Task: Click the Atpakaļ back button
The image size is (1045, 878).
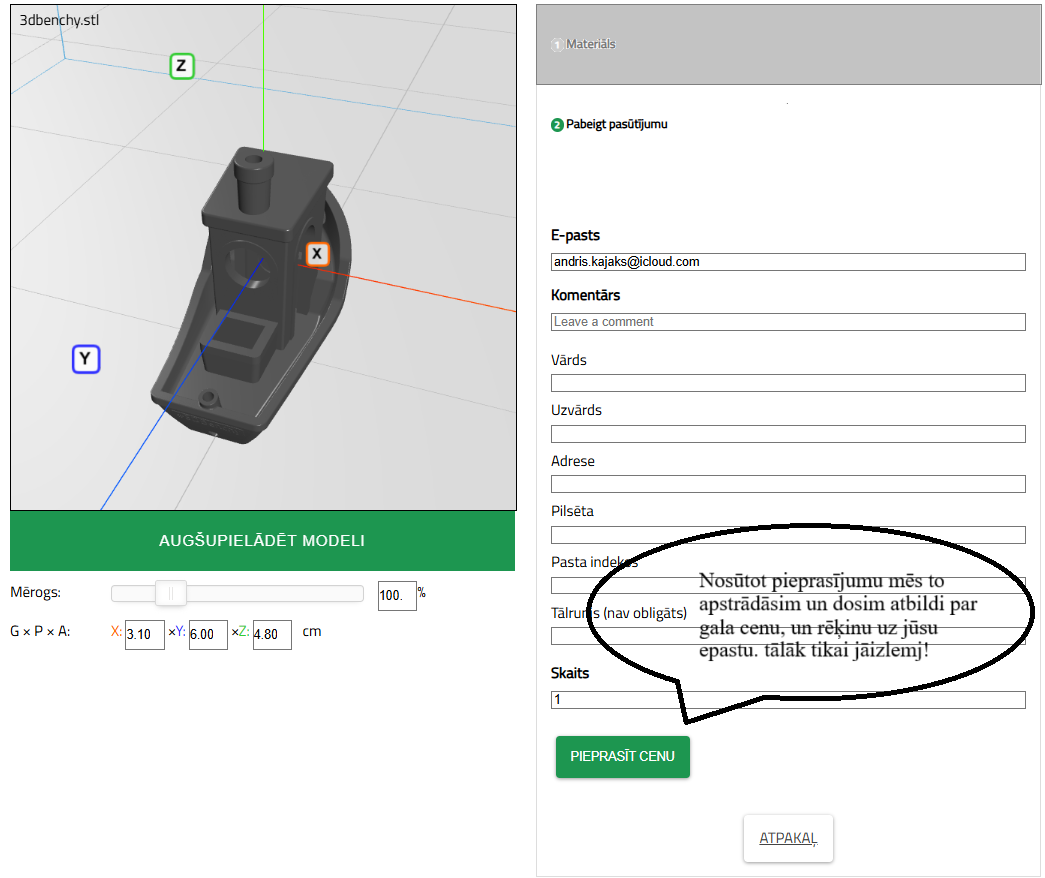Action: tap(788, 839)
